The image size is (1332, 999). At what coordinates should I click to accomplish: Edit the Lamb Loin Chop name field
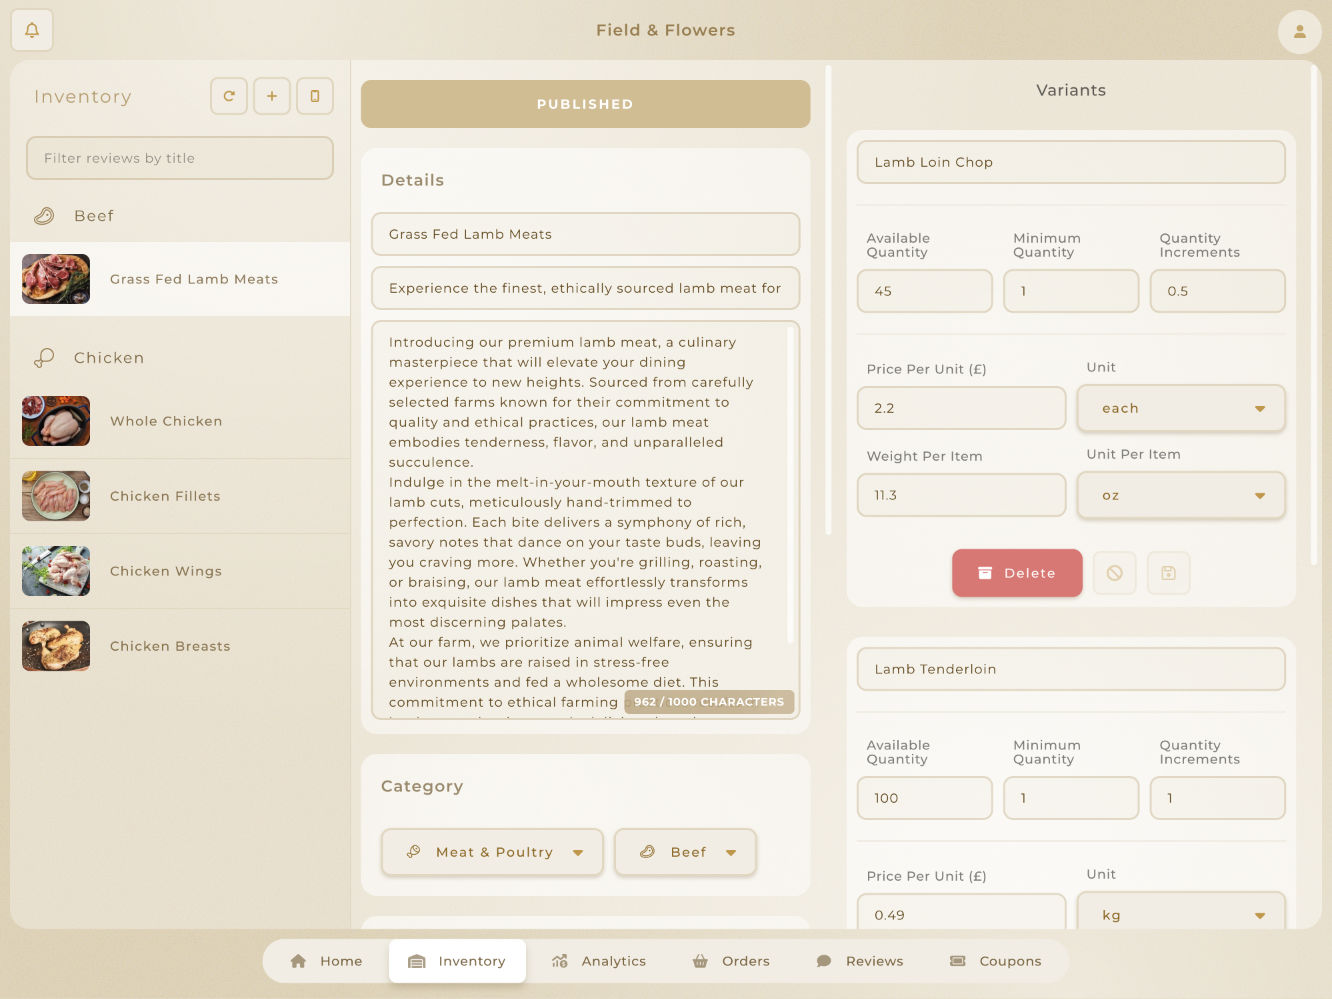1071,162
